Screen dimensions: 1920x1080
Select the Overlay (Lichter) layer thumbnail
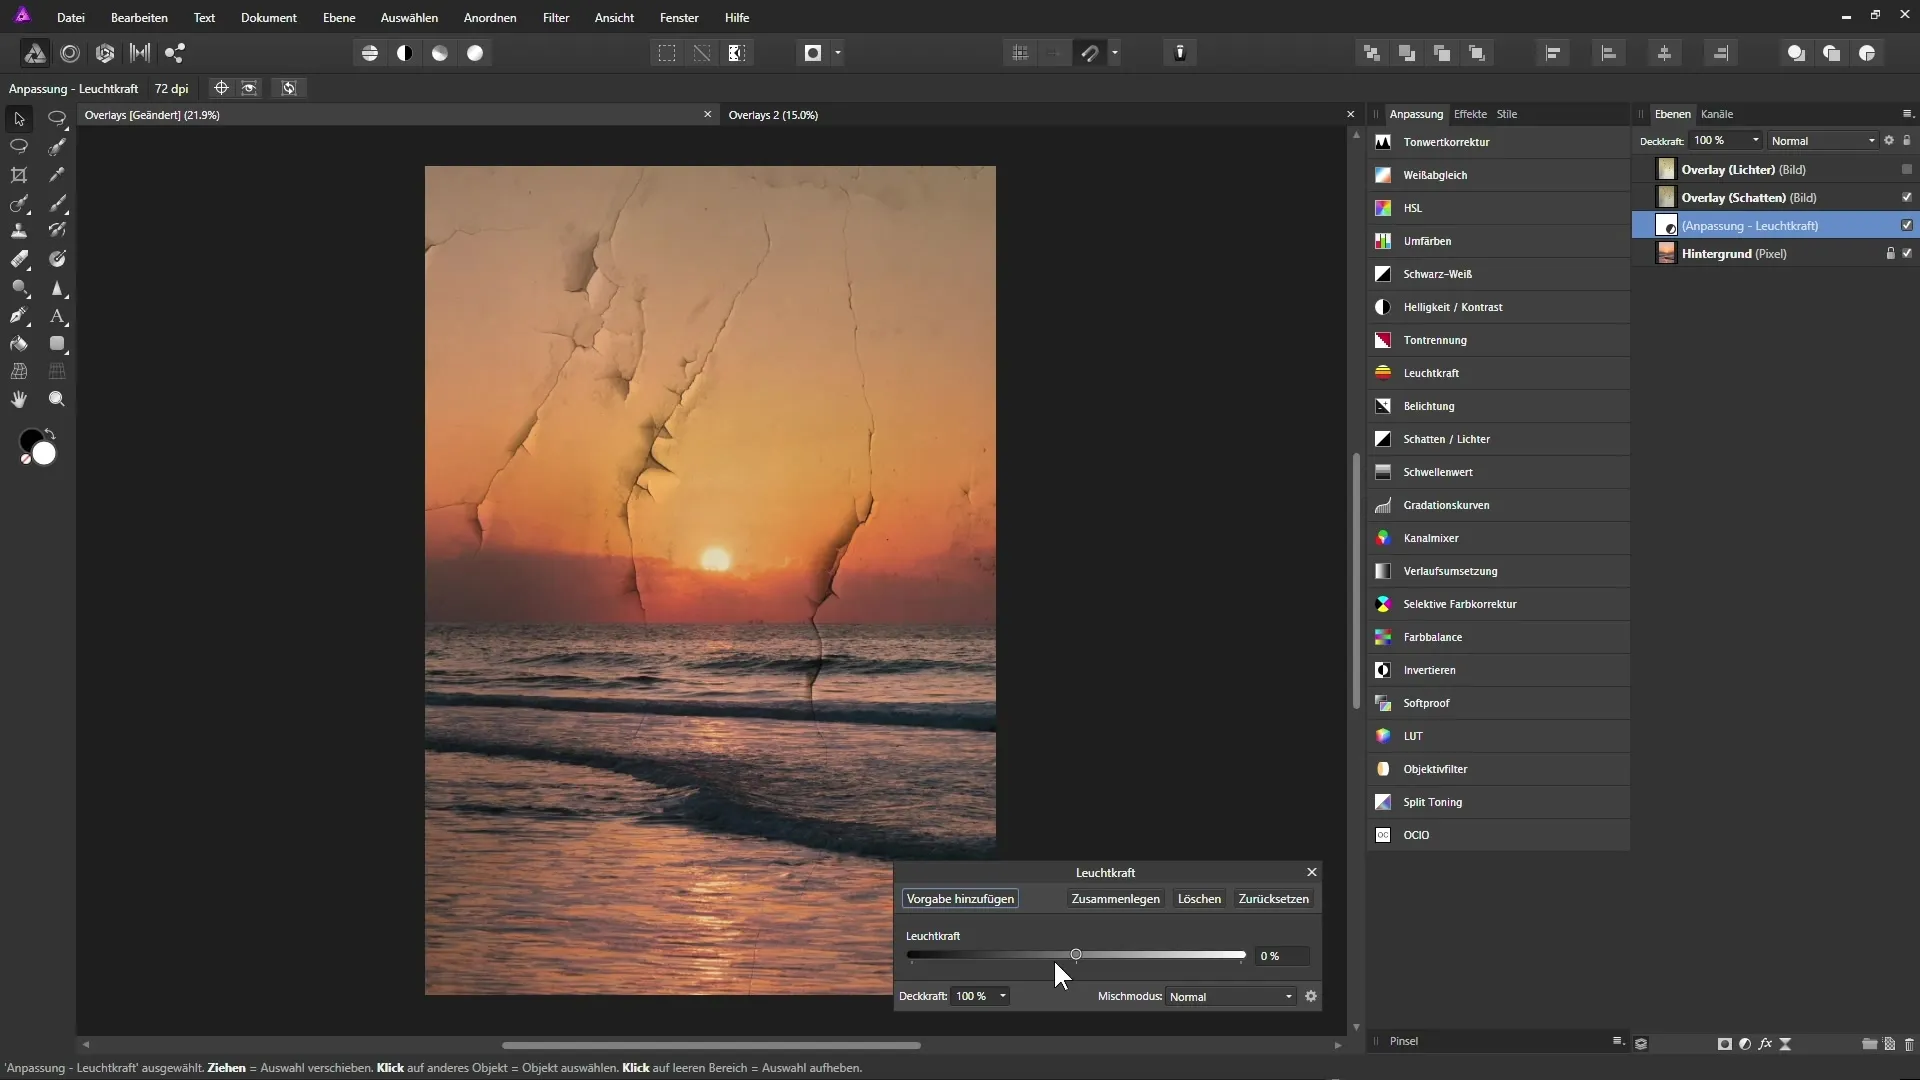click(1666, 169)
